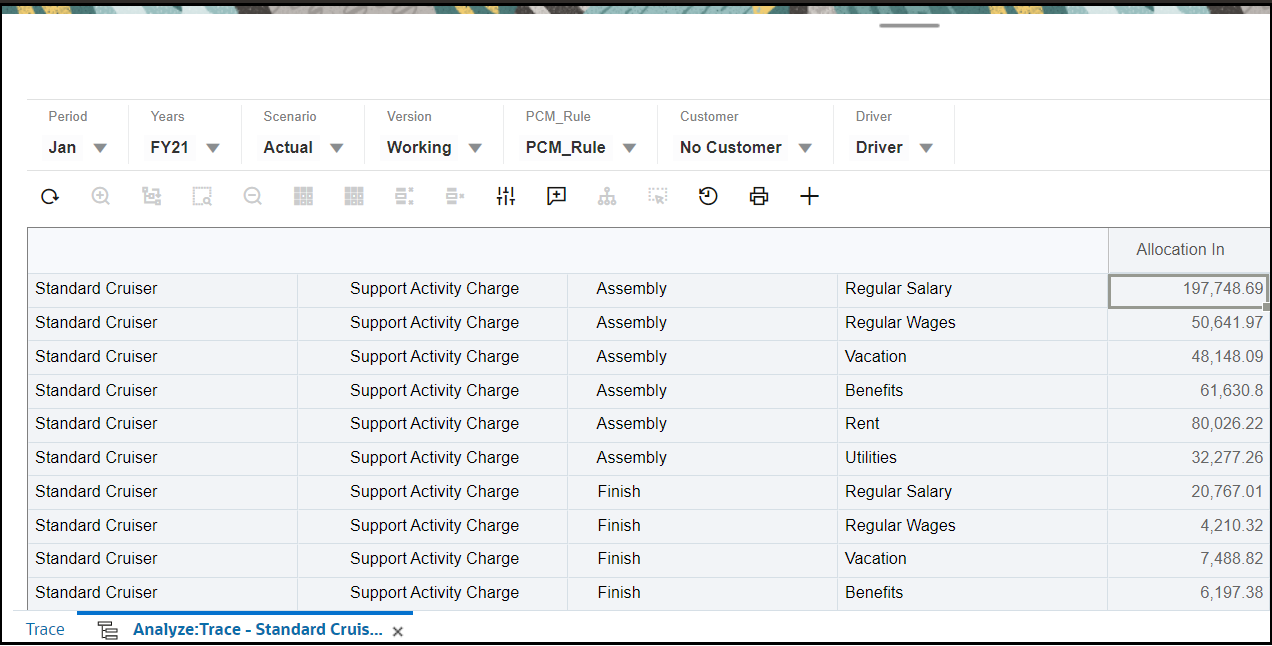Close the Analyze:Trace - Standard Cruiser tab
The image size is (1272, 646).
tap(398, 632)
